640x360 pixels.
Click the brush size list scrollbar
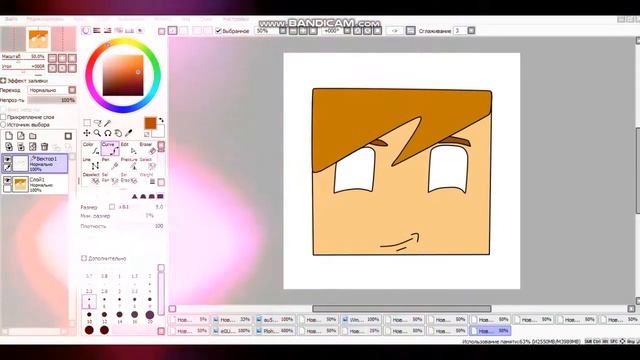pyautogui.click(x=161, y=294)
